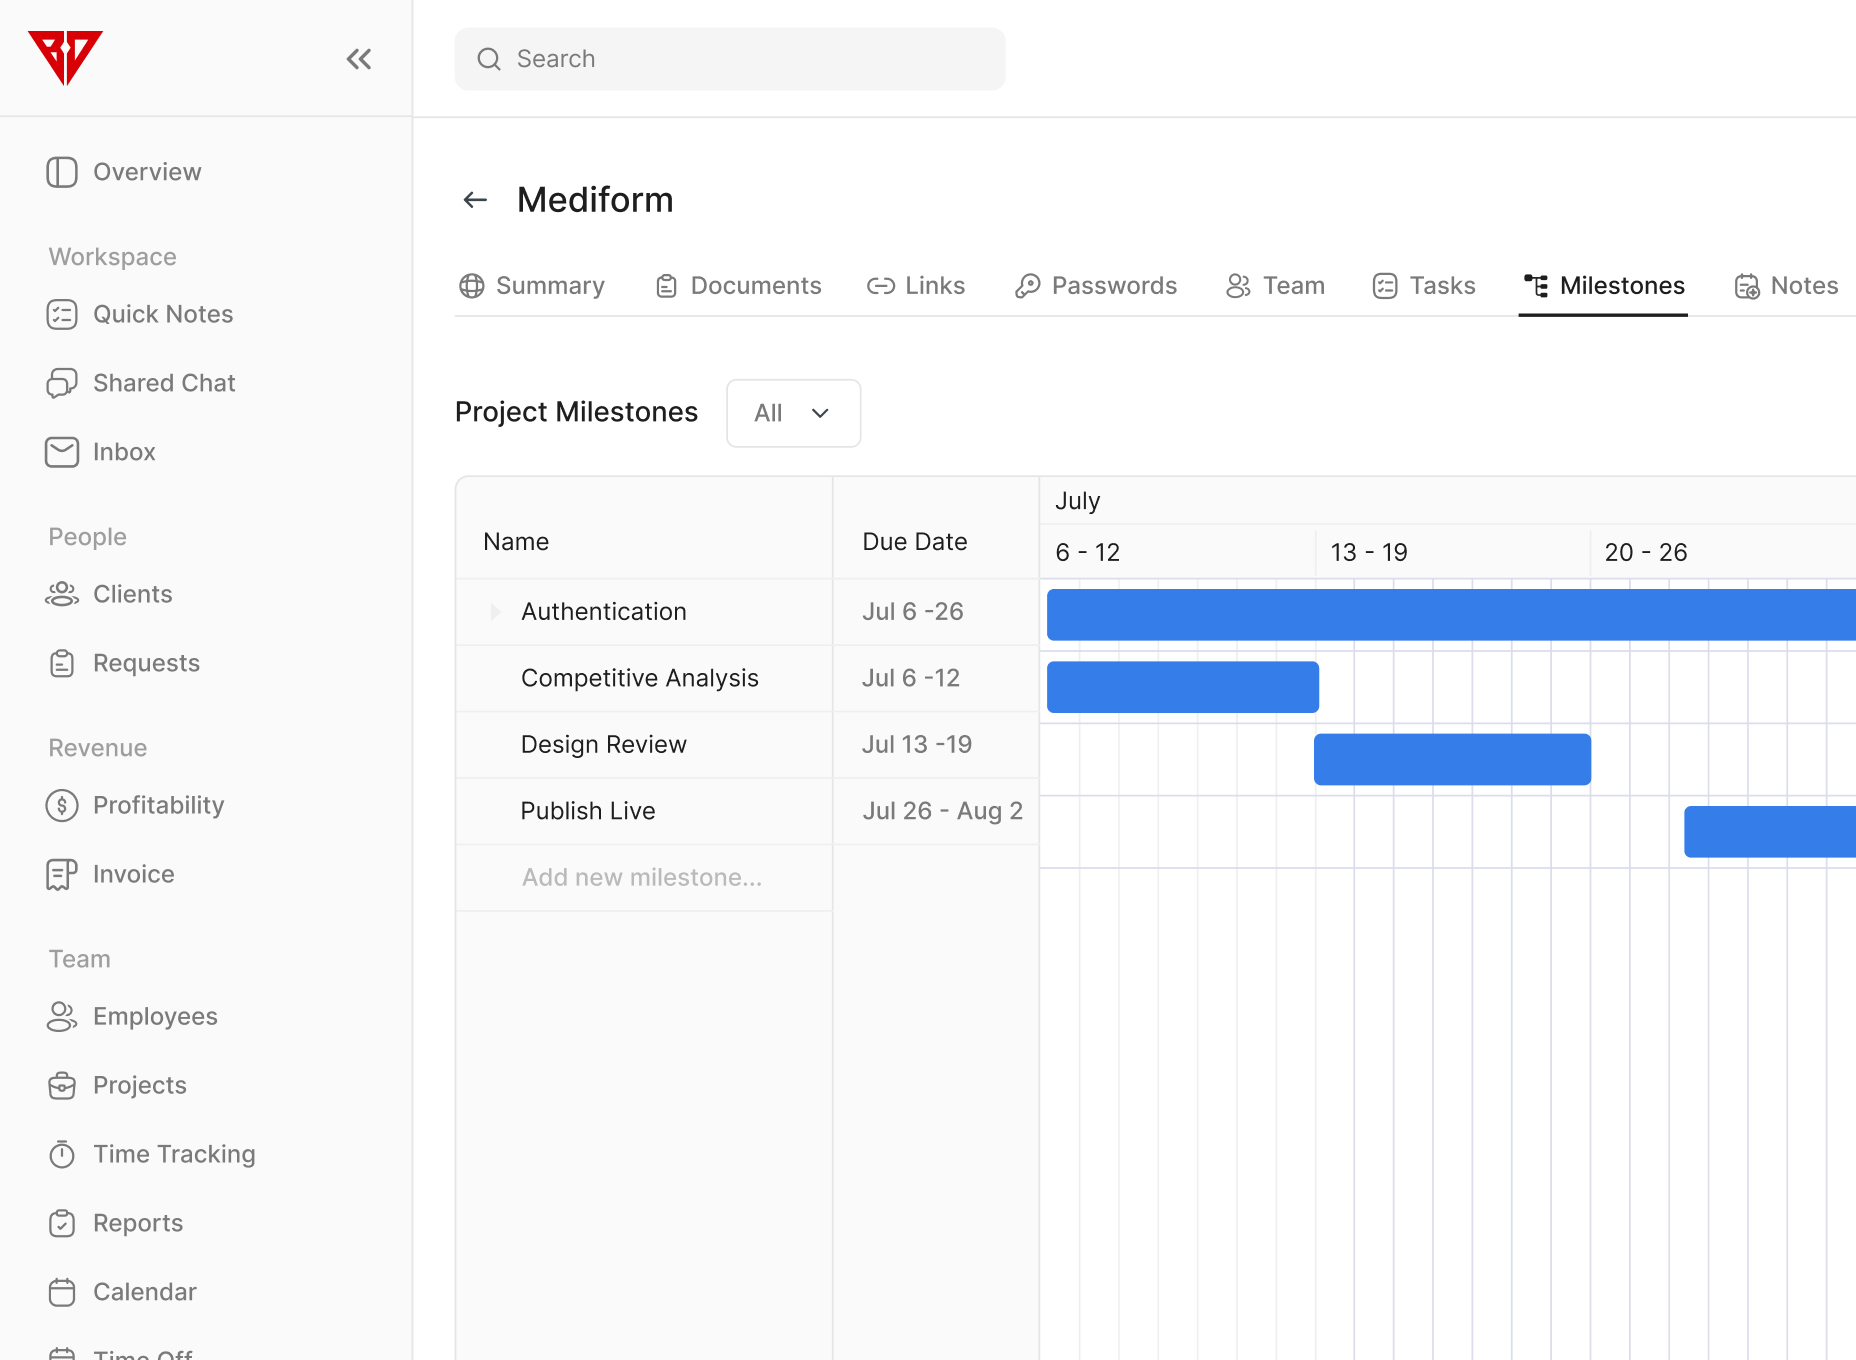Image resolution: width=1856 pixels, height=1360 pixels.
Task: Click the Projects briefcase icon
Action: tap(62, 1085)
